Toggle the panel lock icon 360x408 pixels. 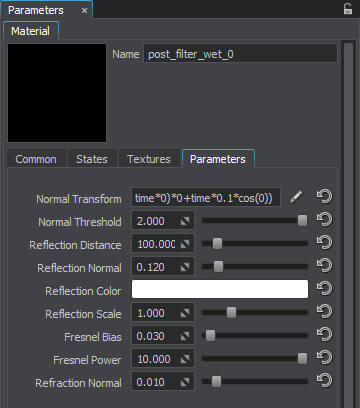click(x=348, y=9)
